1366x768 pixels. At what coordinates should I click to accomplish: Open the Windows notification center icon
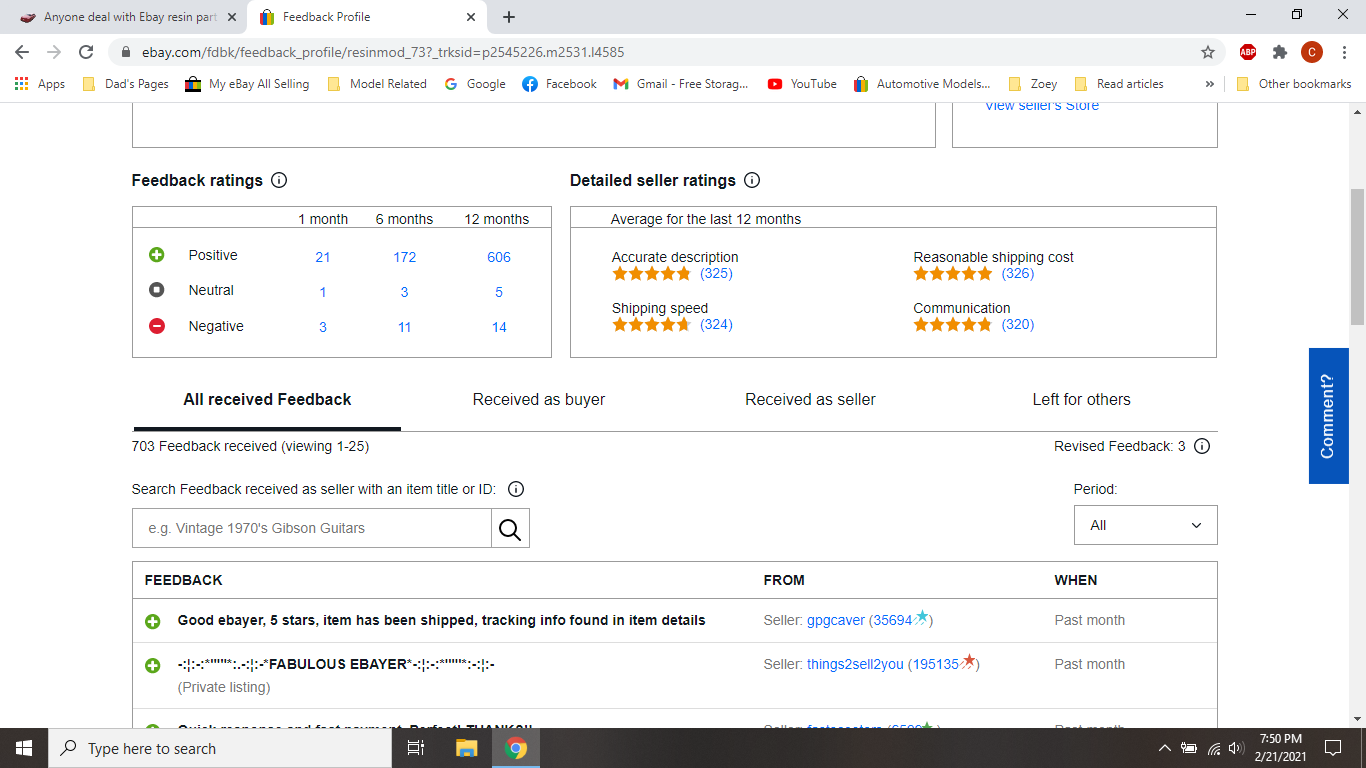(1333, 748)
